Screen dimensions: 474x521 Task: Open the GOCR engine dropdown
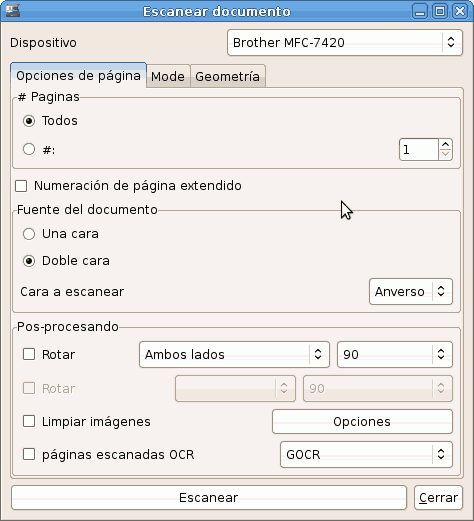366,454
